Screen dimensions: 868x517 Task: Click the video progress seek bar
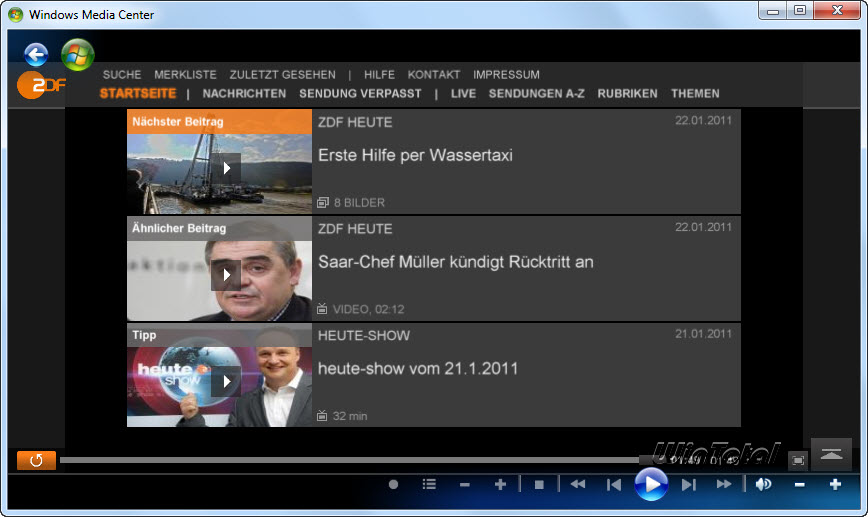point(350,460)
